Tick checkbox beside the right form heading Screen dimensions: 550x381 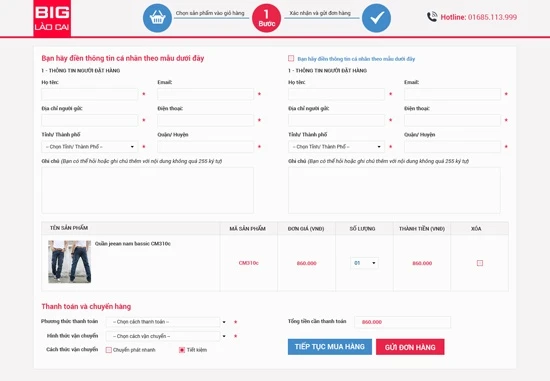point(291,58)
